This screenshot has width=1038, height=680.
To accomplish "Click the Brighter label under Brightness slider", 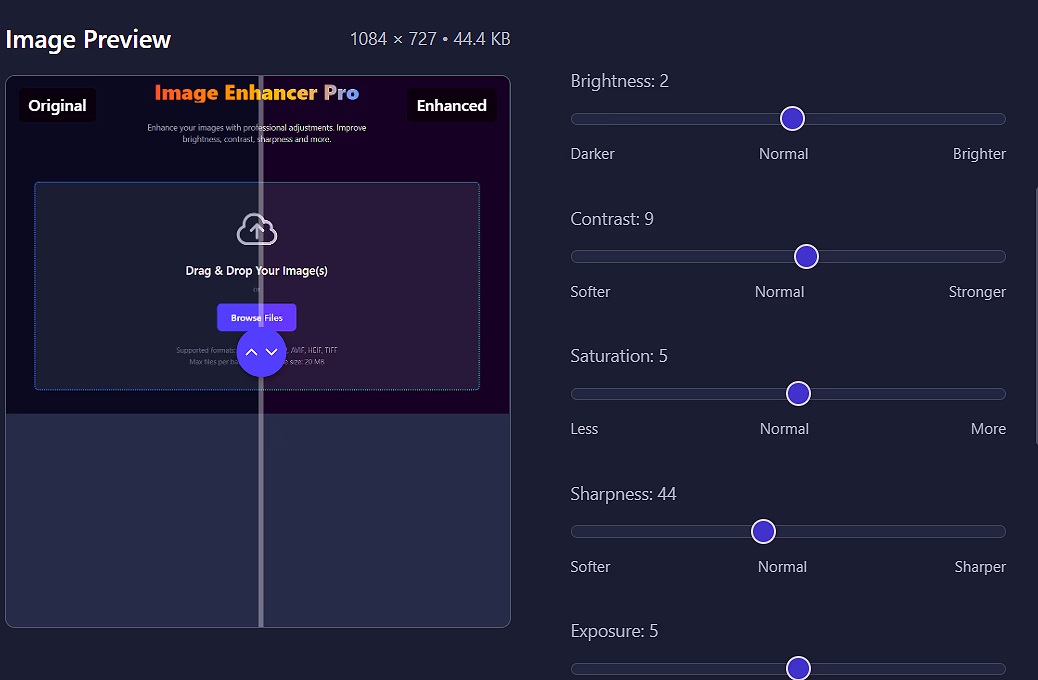I will (979, 154).
